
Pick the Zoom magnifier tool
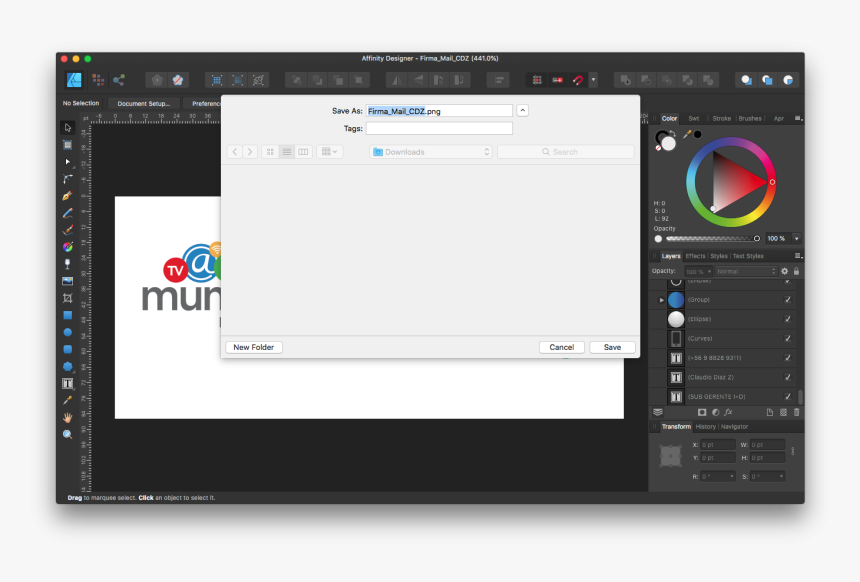(x=67, y=434)
